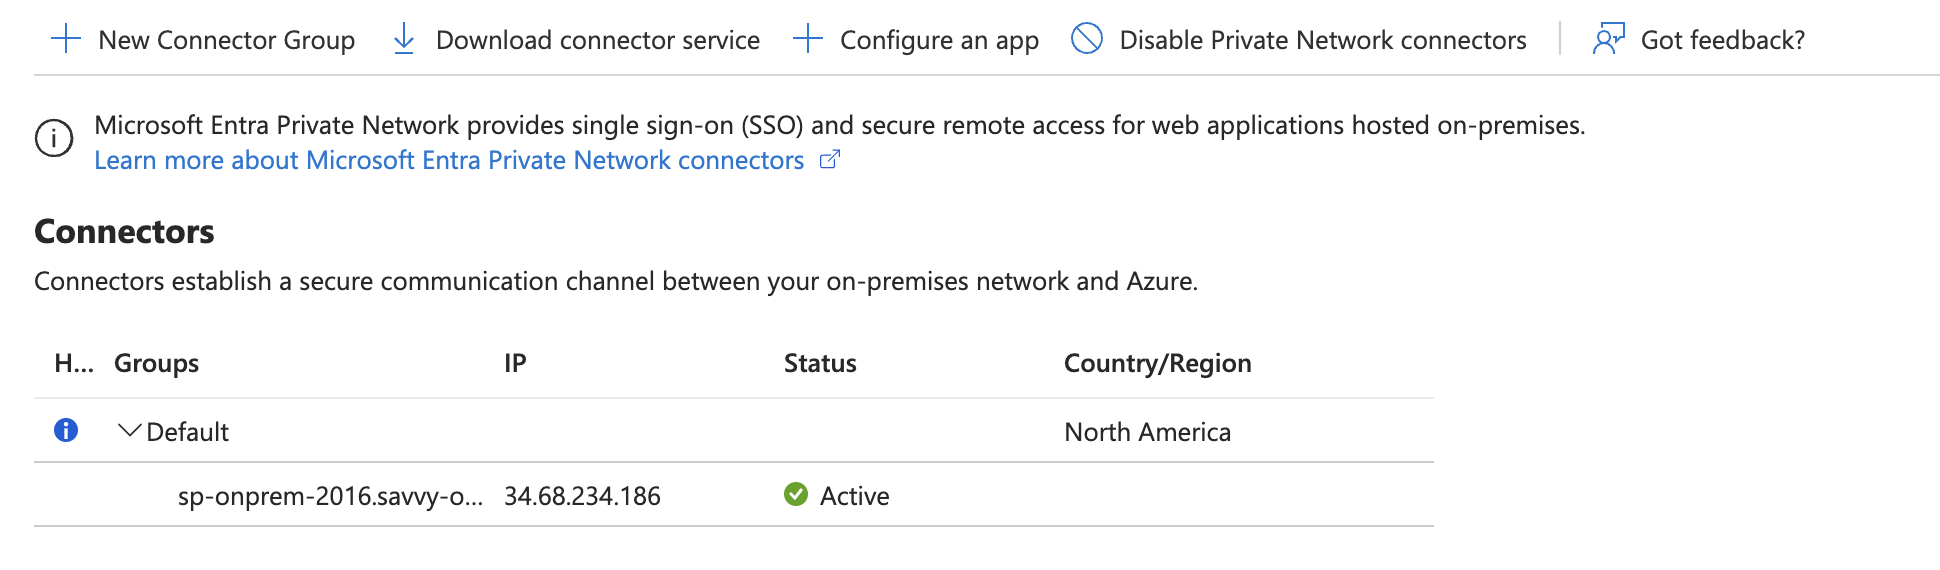The image size is (1940, 570).
Task: Click the feedback person icon
Action: pos(1608,40)
